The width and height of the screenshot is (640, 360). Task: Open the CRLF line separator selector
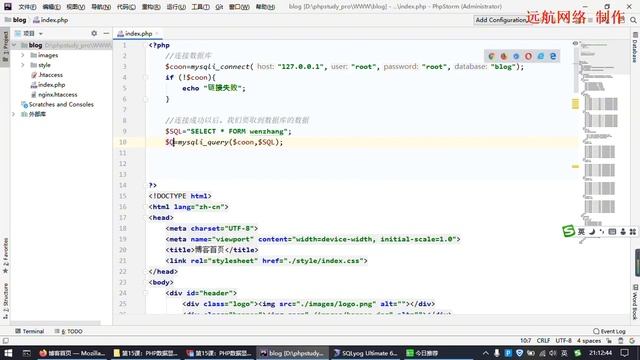click(x=543, y=340)
